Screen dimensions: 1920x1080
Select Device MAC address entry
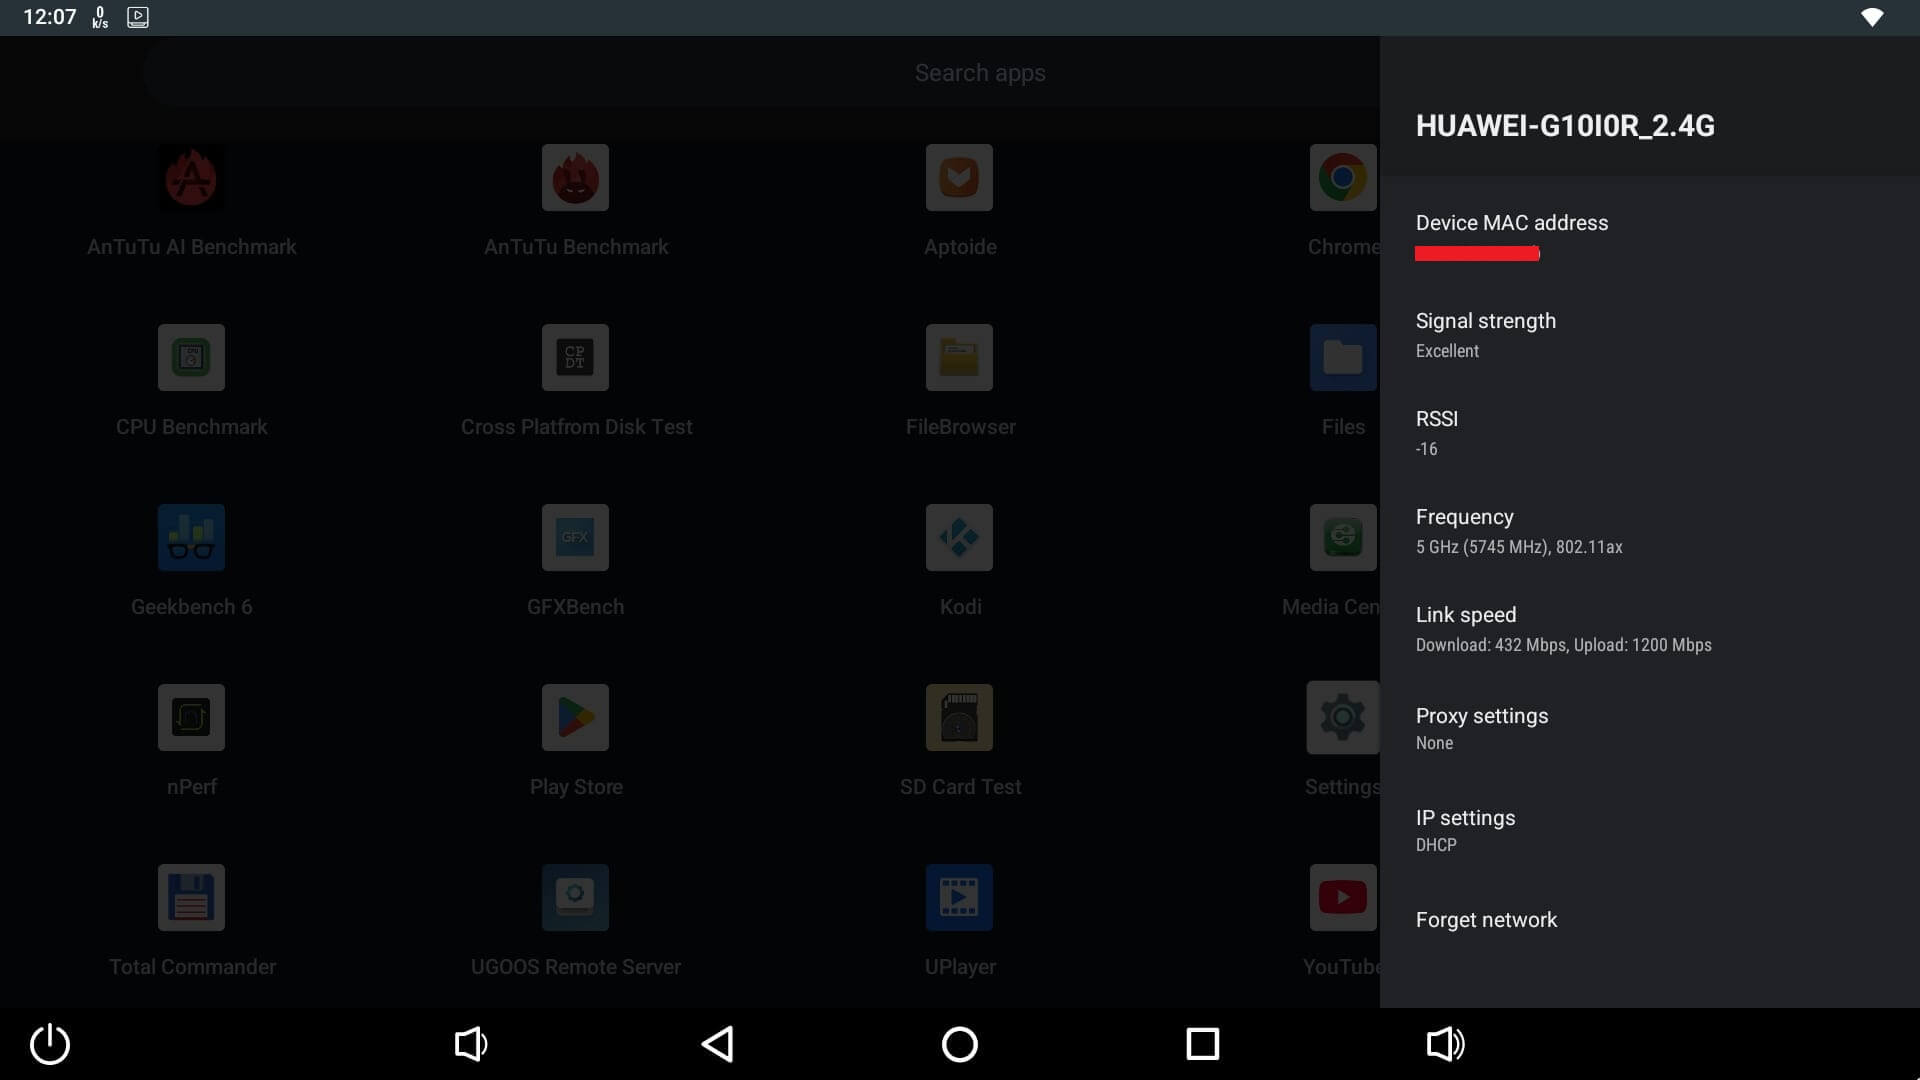tap(1511, 235)
